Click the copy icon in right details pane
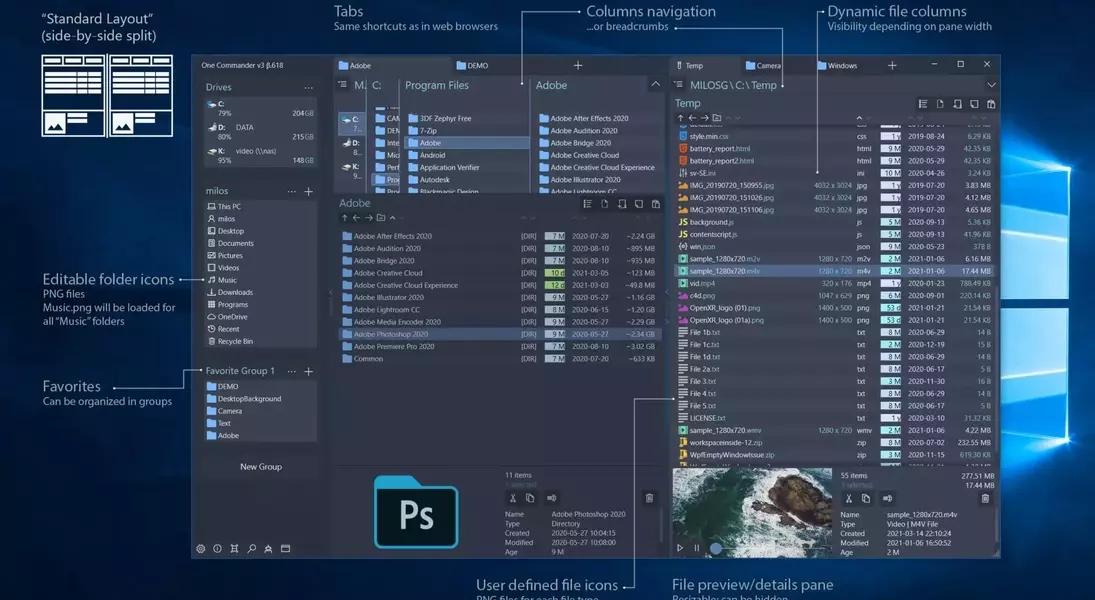The image size is (1095, 600). pos(866,498)
